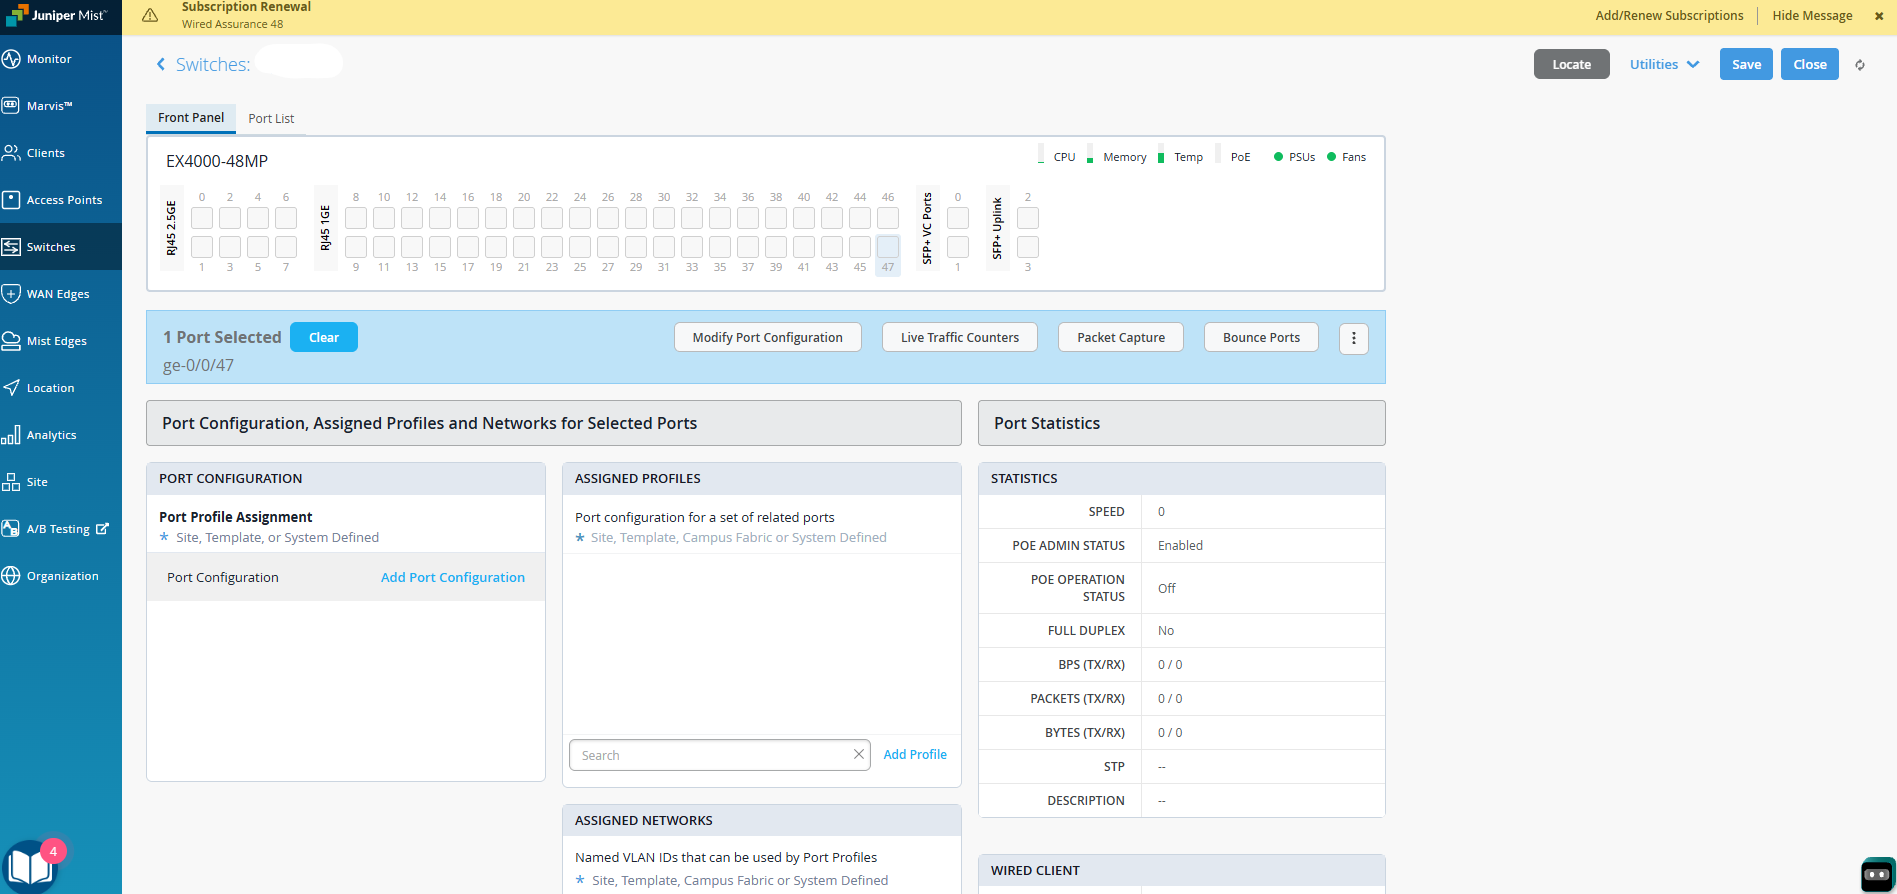Clear the selected port
Image resolution: width=1897 pixels, height=894 pixels.
[324, 337]
